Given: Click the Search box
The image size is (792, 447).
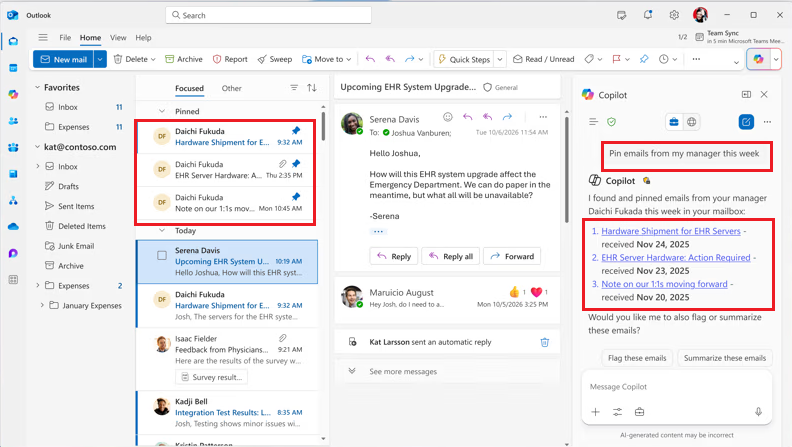Looking at the screenshot, I should (268, 15).
